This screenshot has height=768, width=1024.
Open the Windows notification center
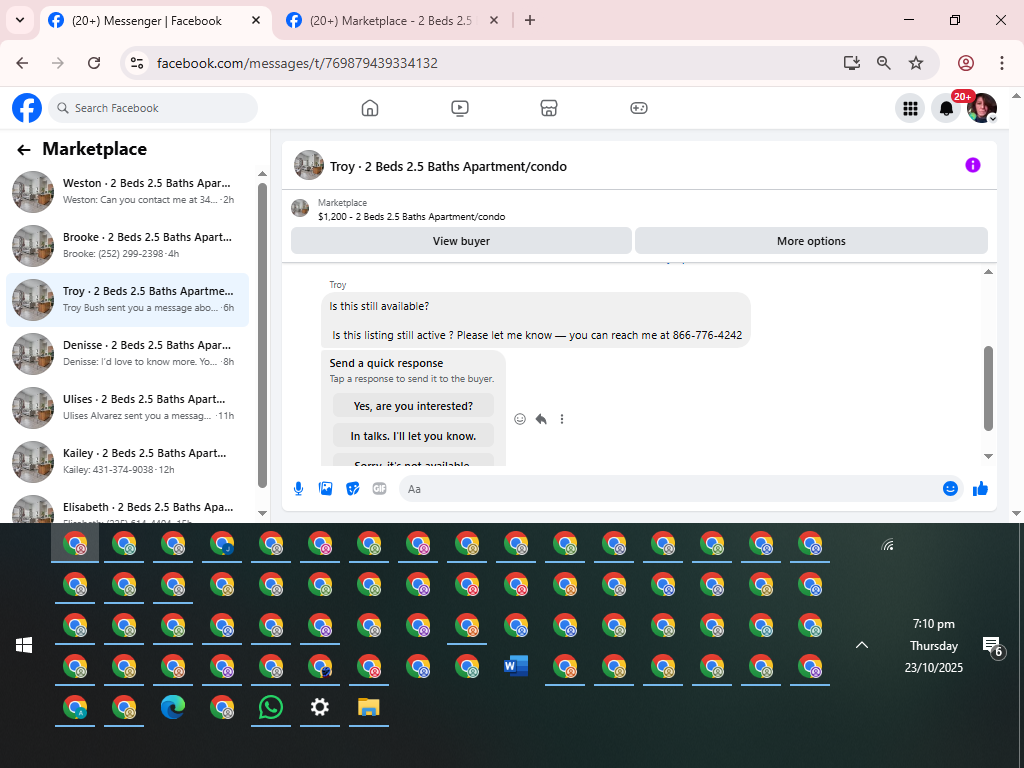pos(991,646)
